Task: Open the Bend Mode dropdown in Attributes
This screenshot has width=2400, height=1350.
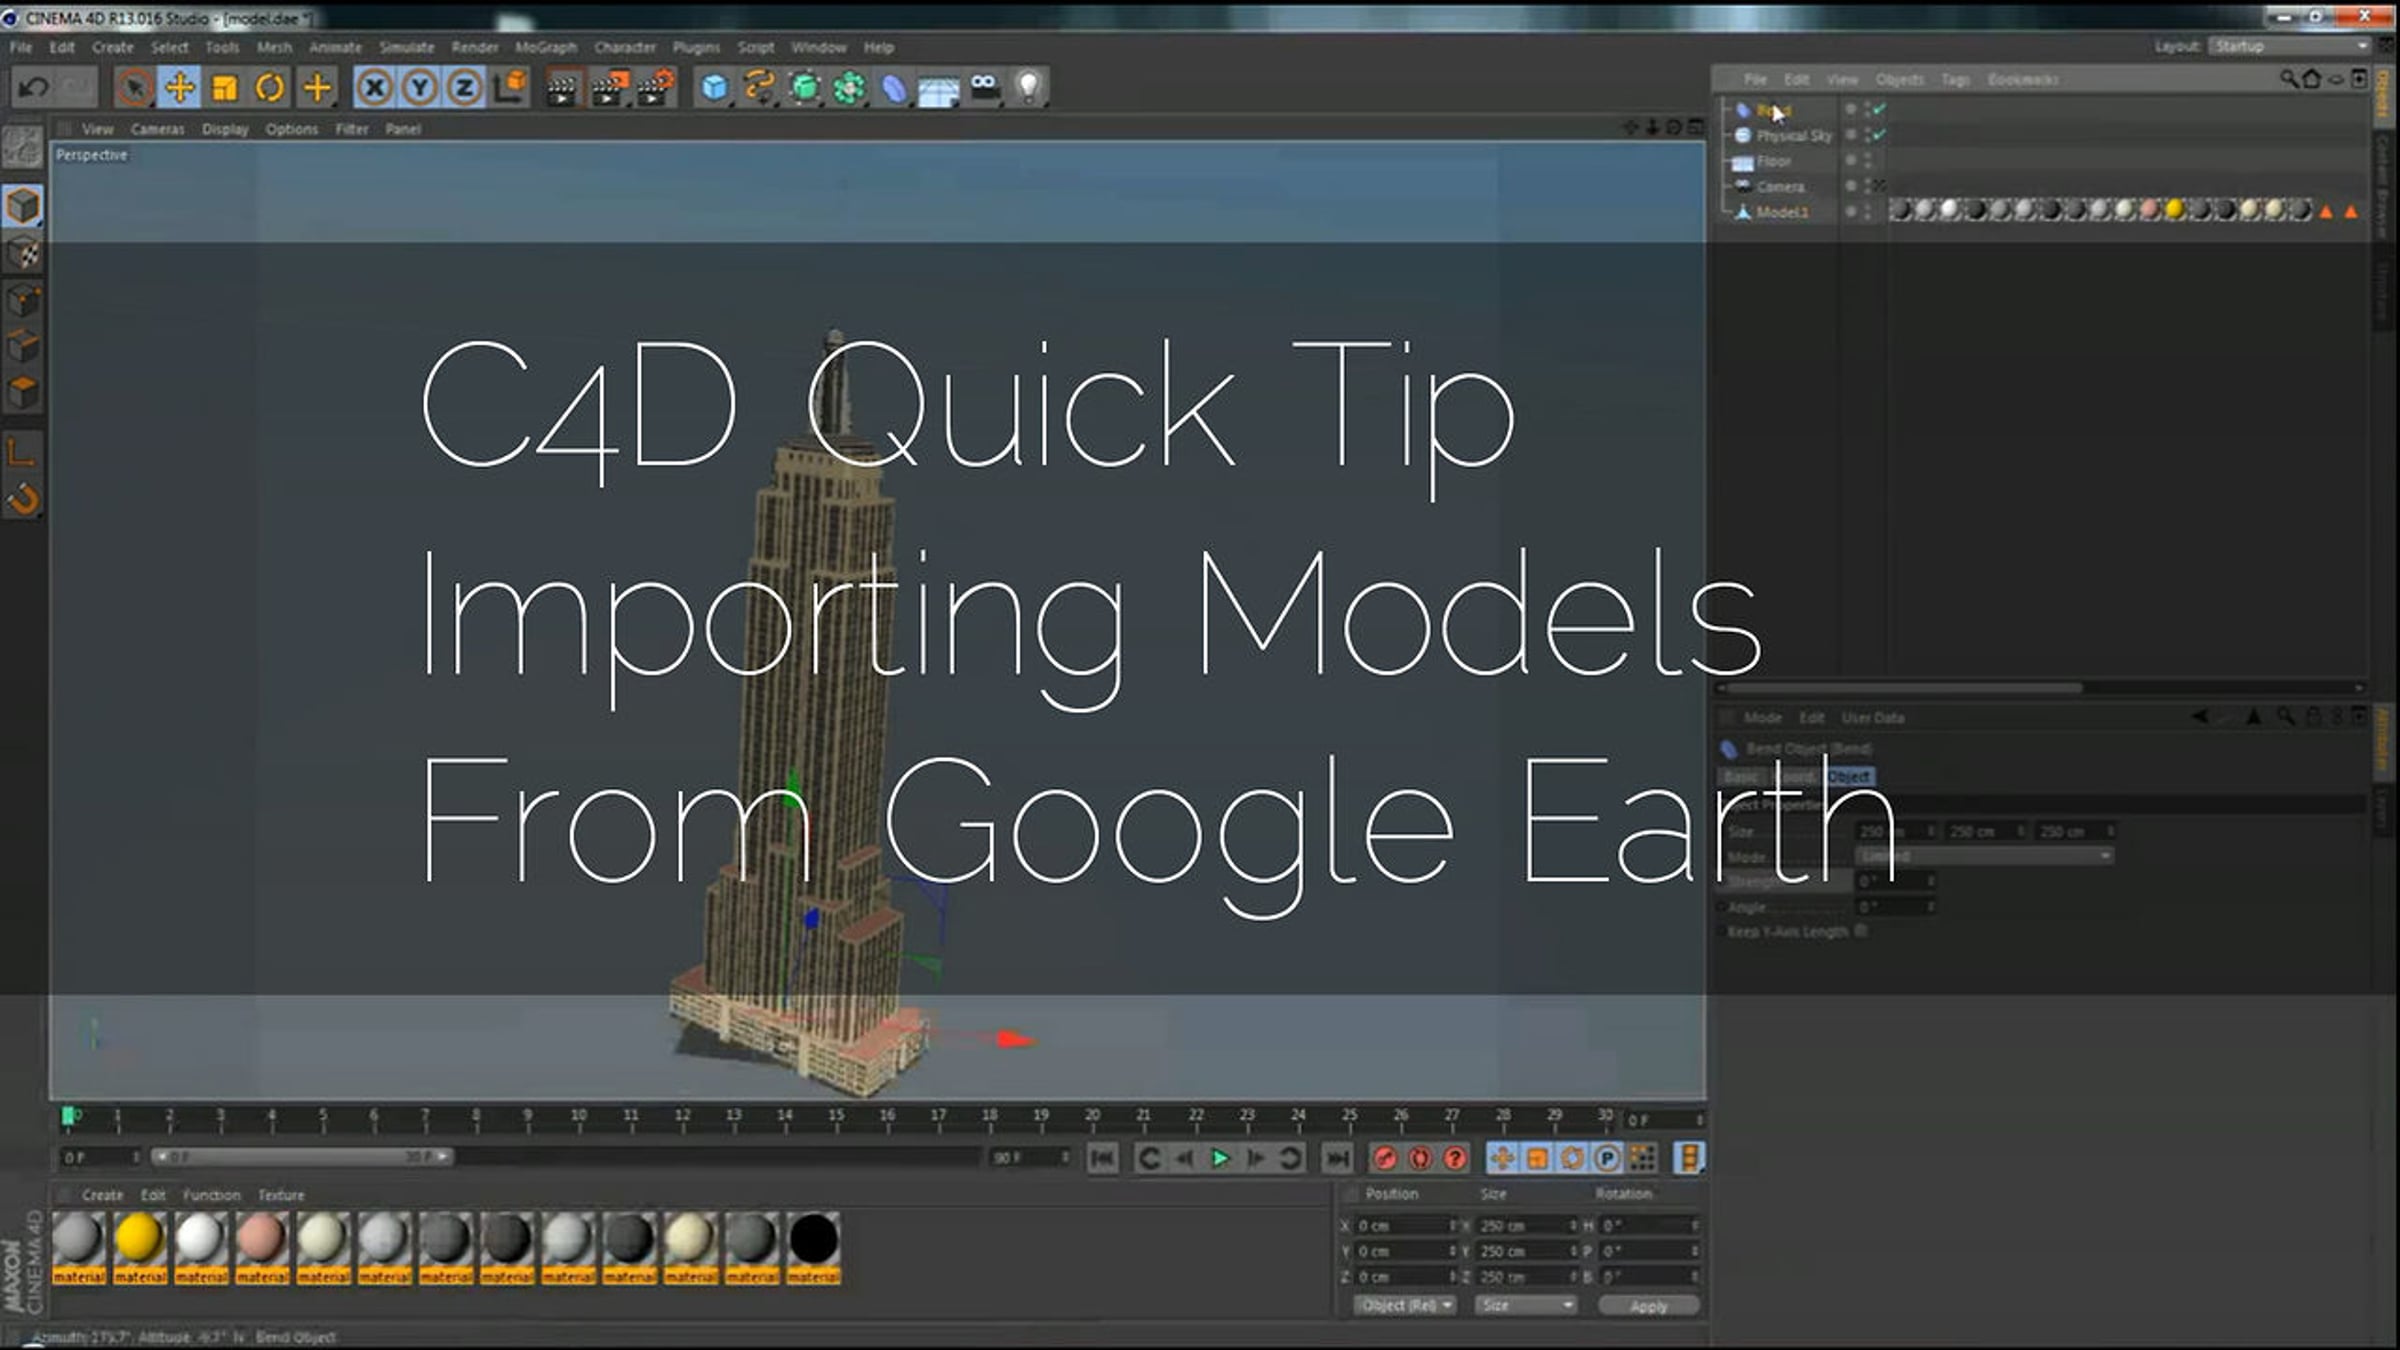Action: [1985, 856]
